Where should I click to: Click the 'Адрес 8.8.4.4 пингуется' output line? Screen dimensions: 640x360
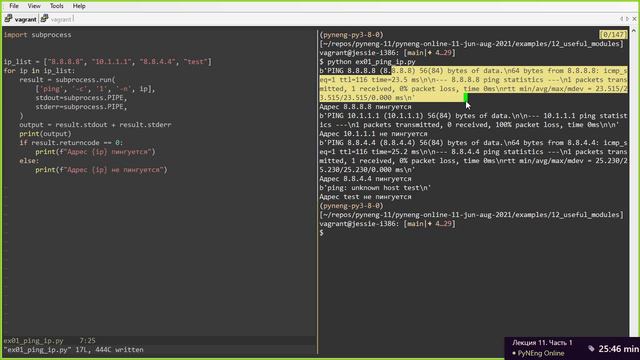[x=365, y=179]
